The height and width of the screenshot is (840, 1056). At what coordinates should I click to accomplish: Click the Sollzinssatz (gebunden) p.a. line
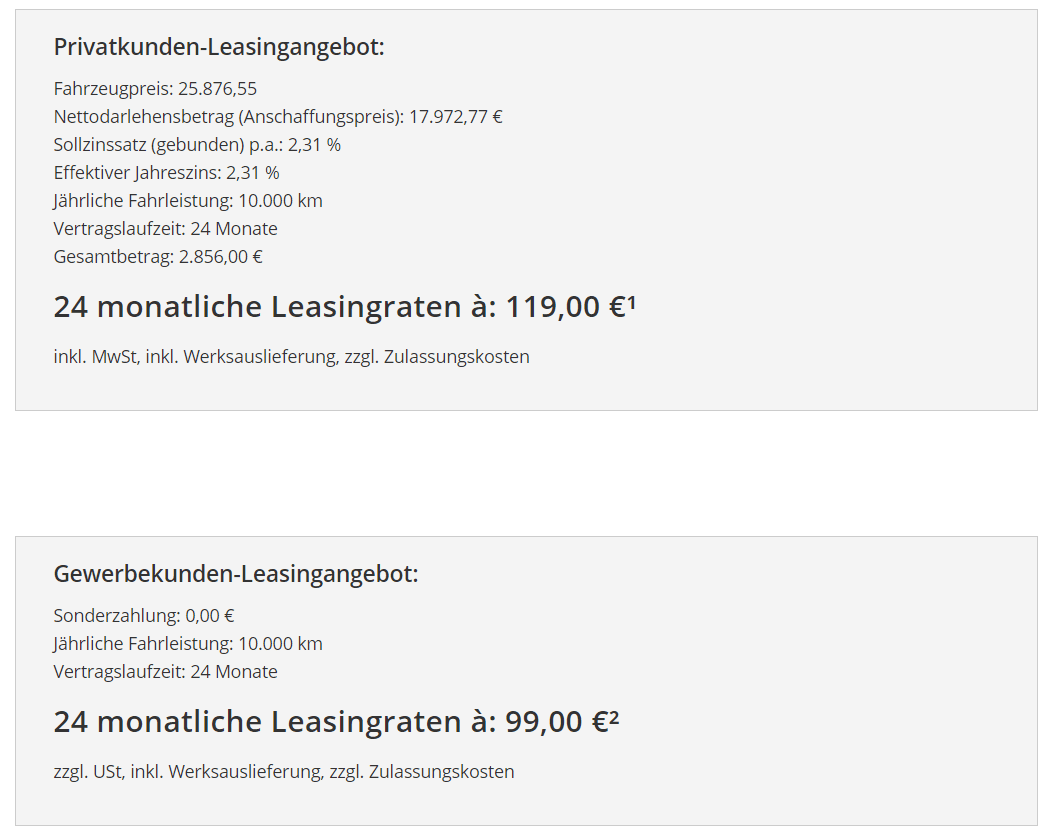[197, 145]
